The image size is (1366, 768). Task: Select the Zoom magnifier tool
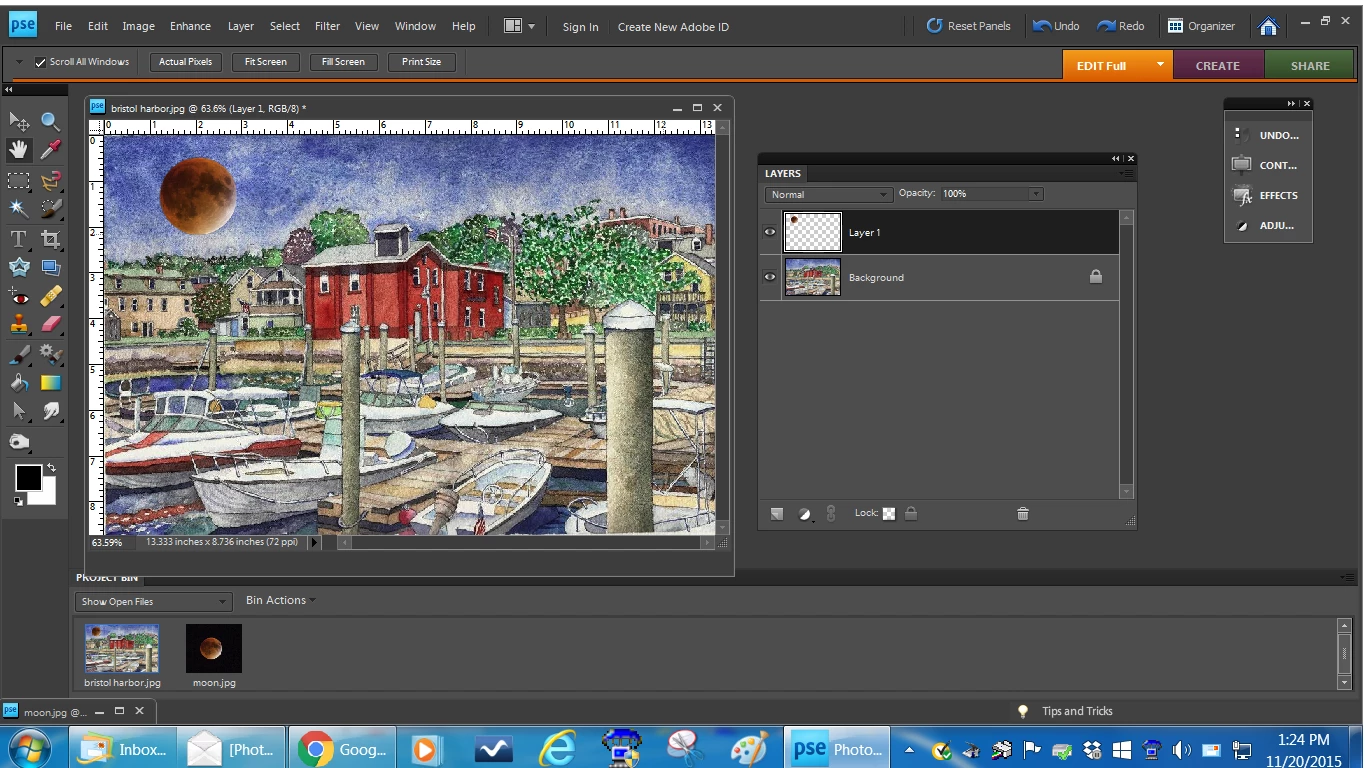pyautogui.click(x=50, y=121)
